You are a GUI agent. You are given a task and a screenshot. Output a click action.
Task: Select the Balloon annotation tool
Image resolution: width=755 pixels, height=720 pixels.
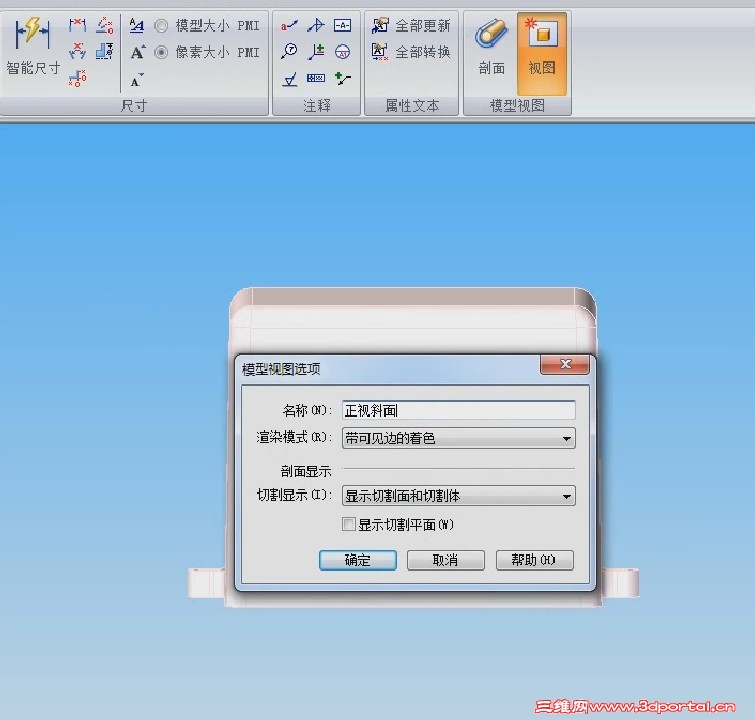coord(289,51)
